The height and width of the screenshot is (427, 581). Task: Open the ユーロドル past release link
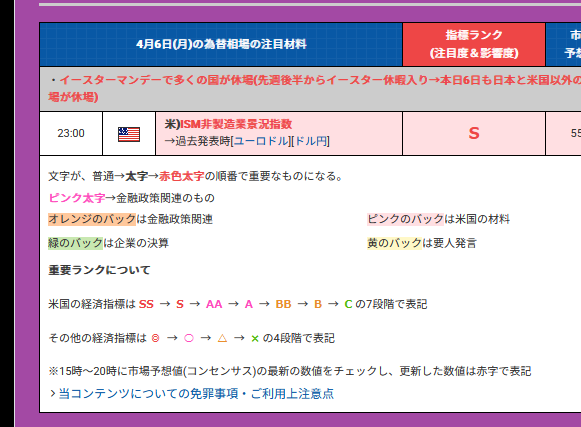261,141
